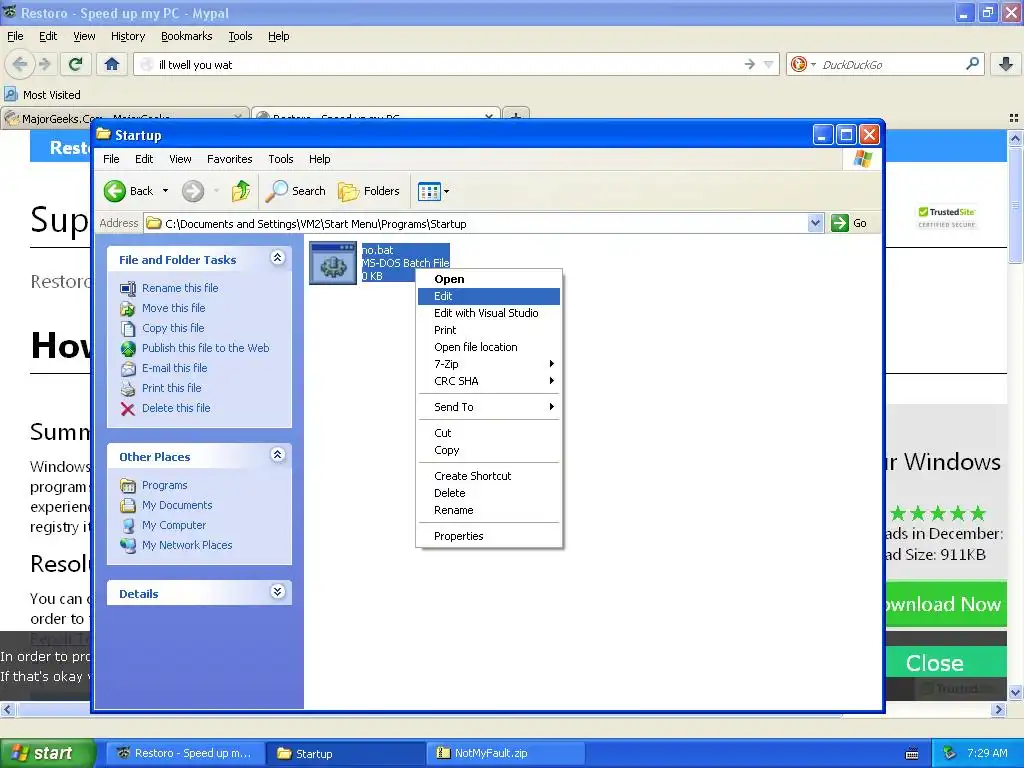Screen dimensions: 1024x768
Task: Click the Most Visited bookmark
Action: pyautogui.click(x=43, y=95)
